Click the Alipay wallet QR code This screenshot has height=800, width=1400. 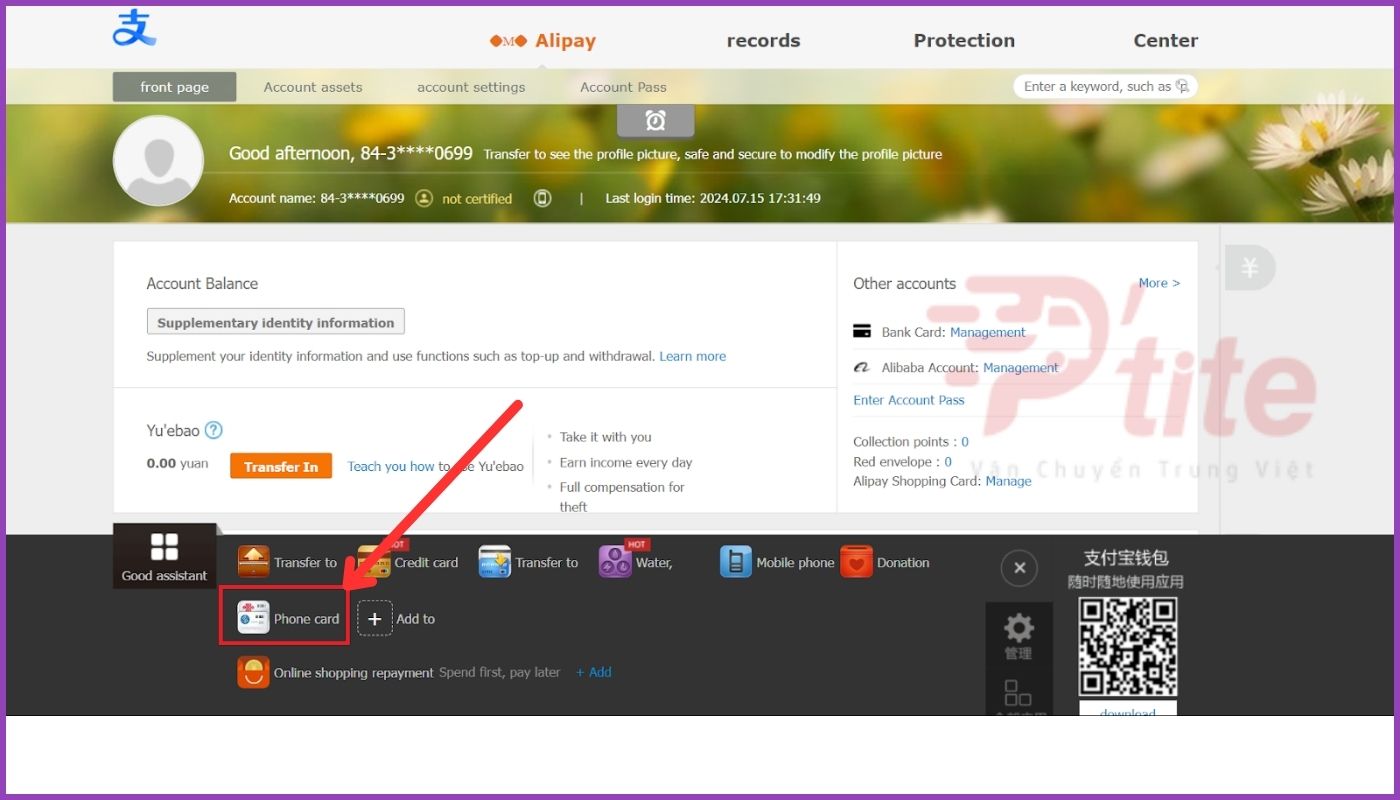(1127, 647)
